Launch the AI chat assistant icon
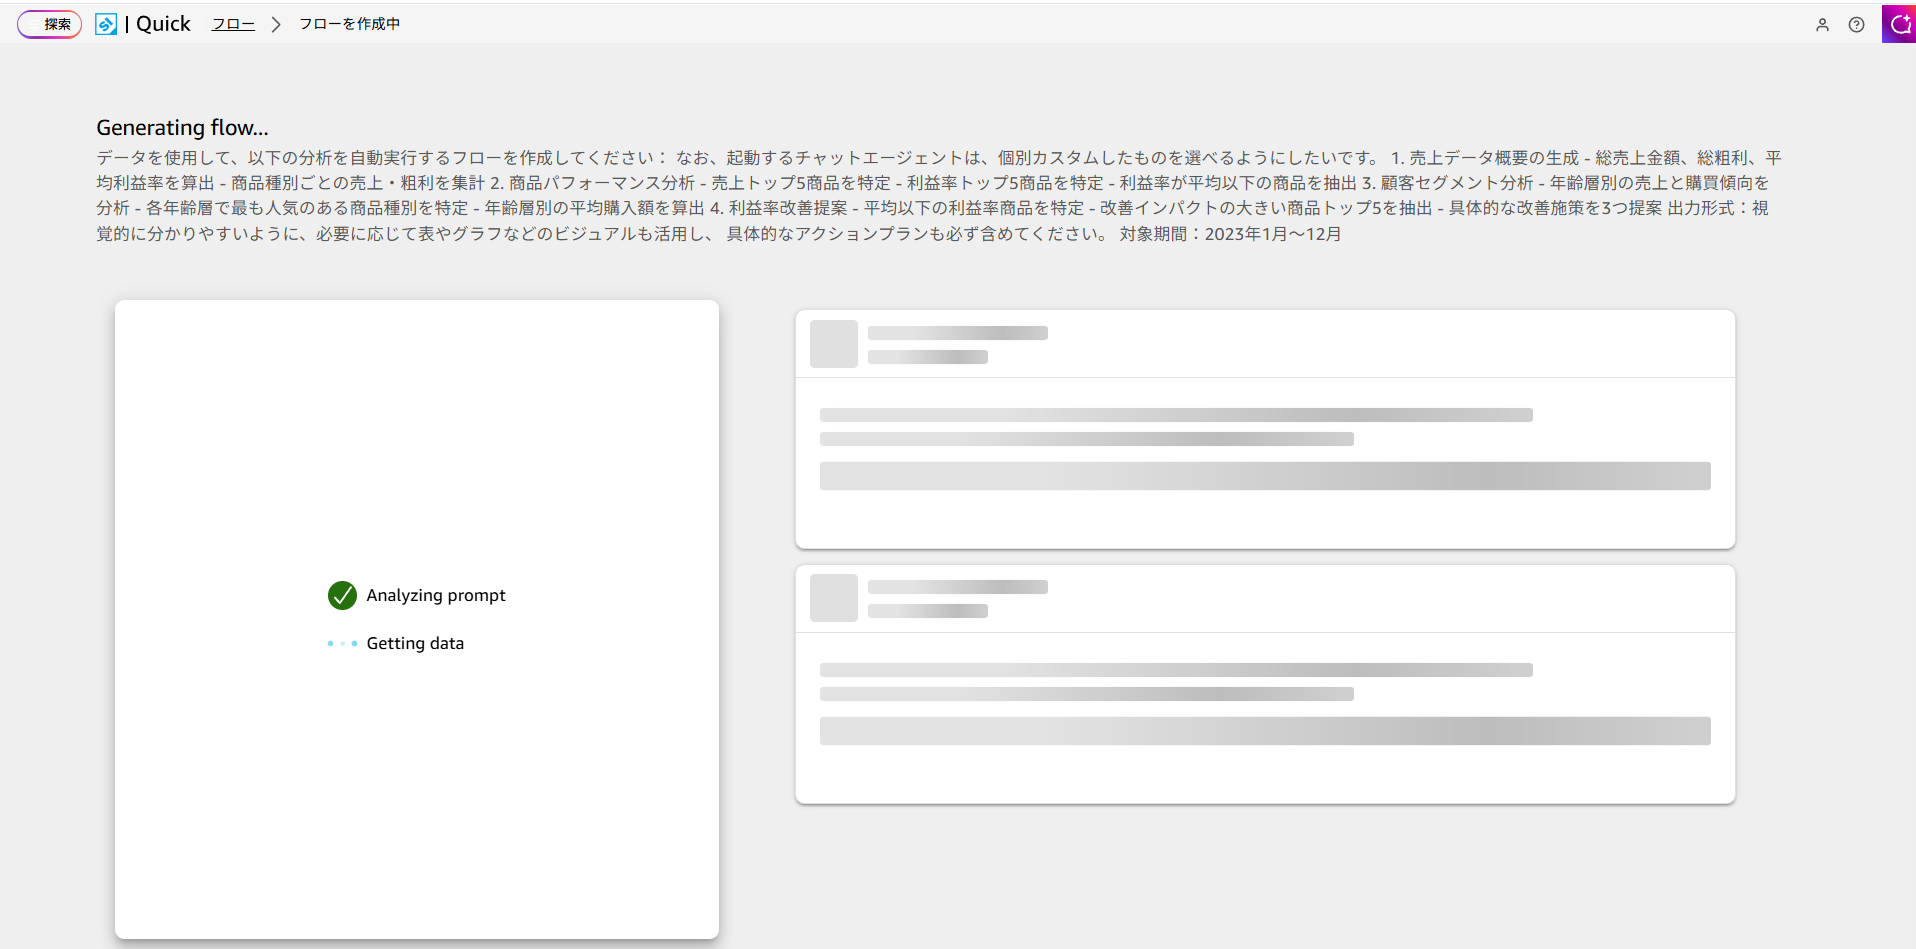Viewport: 1916px width, 949px height. click(1899, 24)
